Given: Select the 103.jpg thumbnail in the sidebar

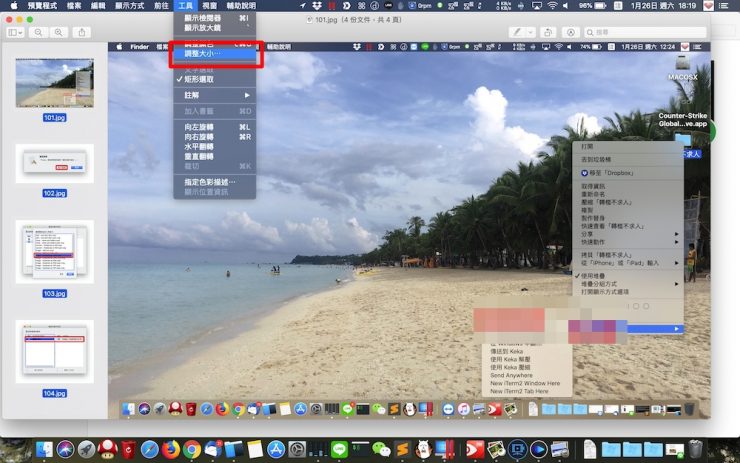Looking at the screenshot, I should 54,252.
